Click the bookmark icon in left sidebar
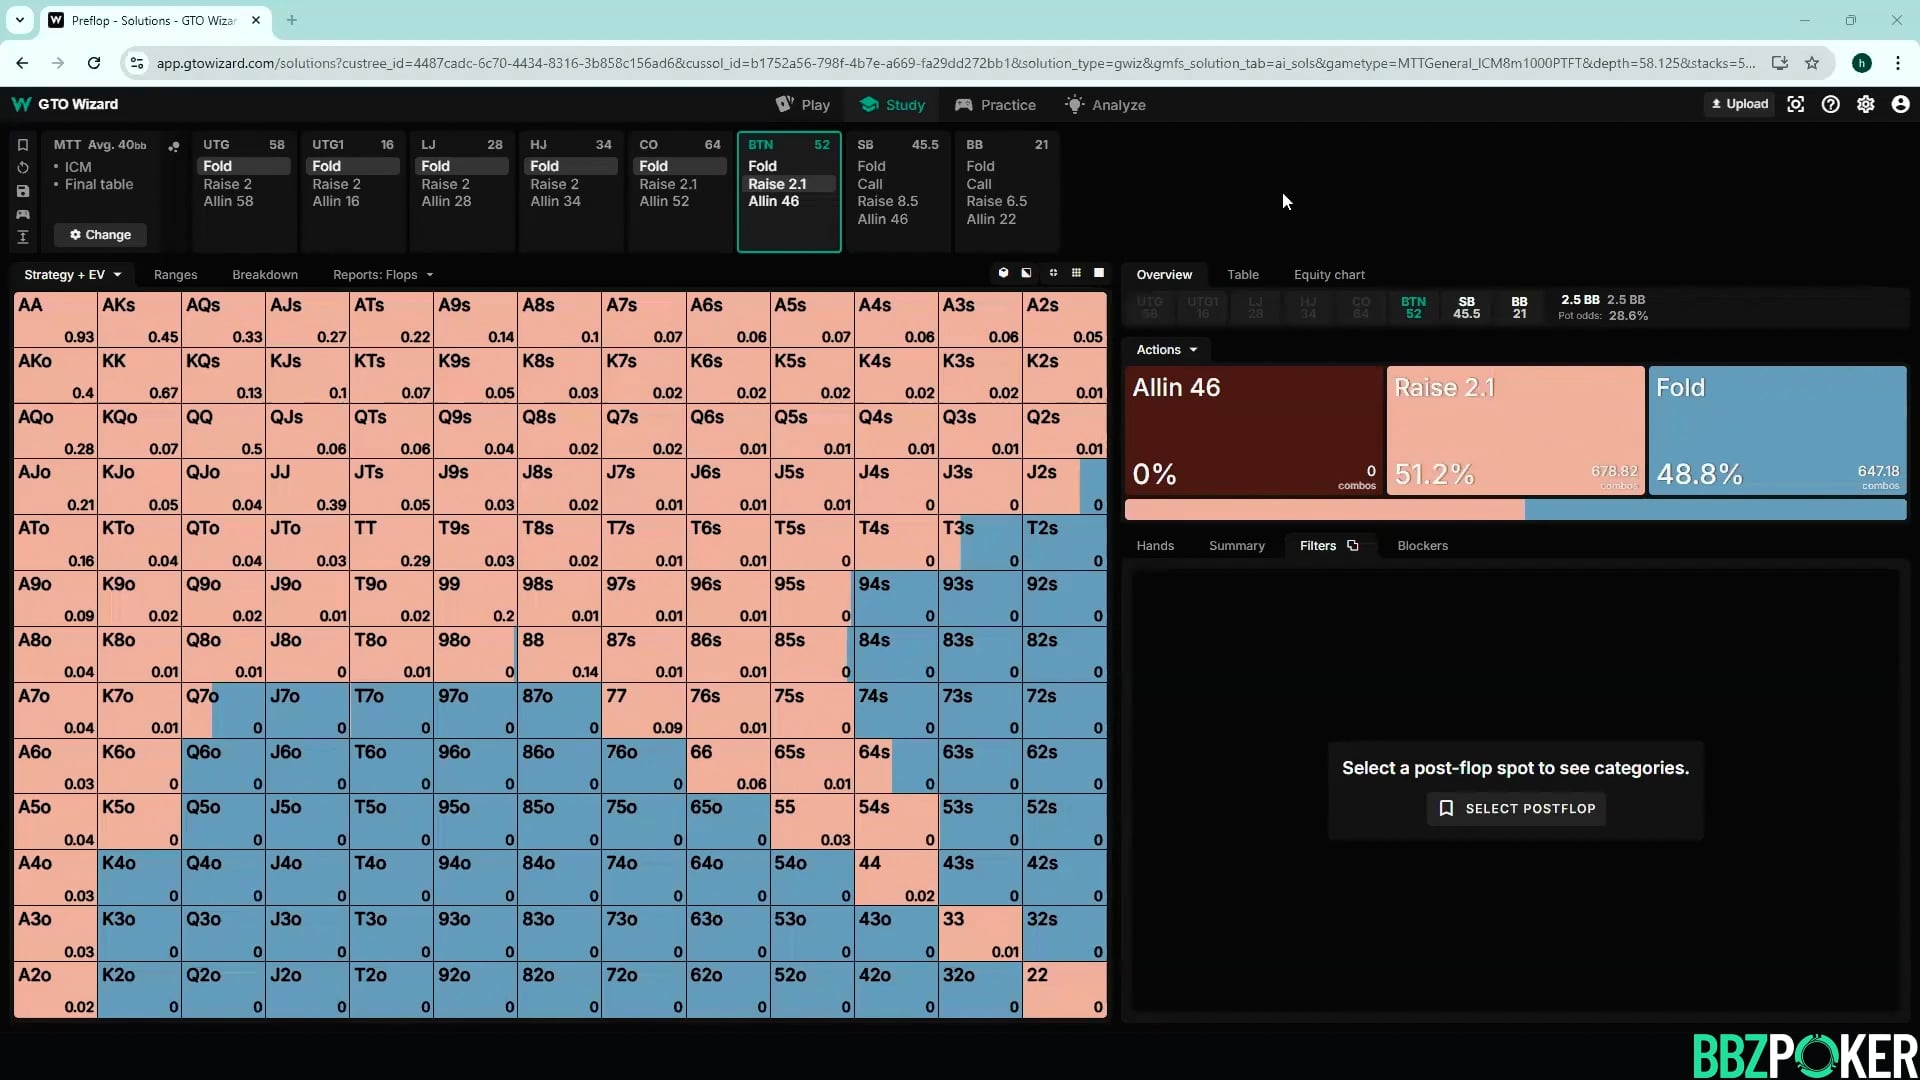This screenshot has height=1080, width=1920. pyautogui.click(x=23, y=145)
